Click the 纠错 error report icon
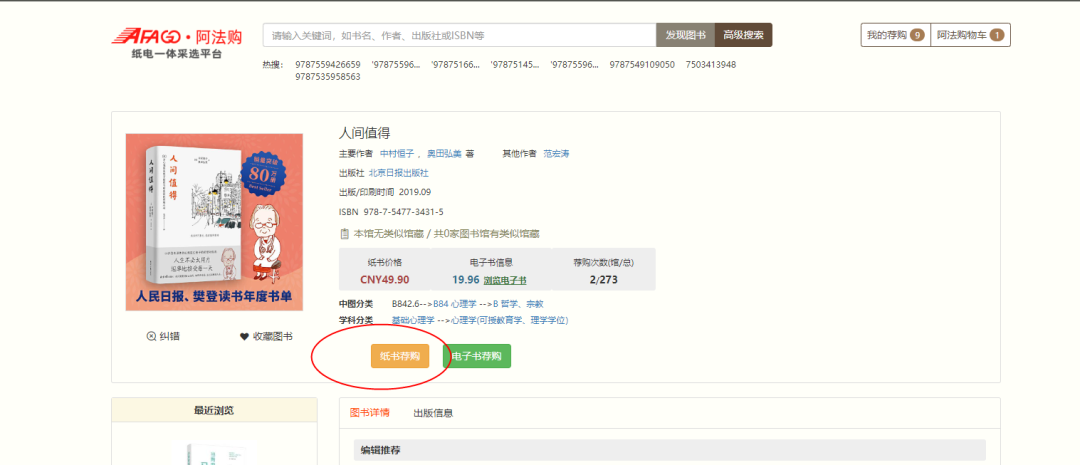This screenshot has width=1080, height=465. click(152, 337)
